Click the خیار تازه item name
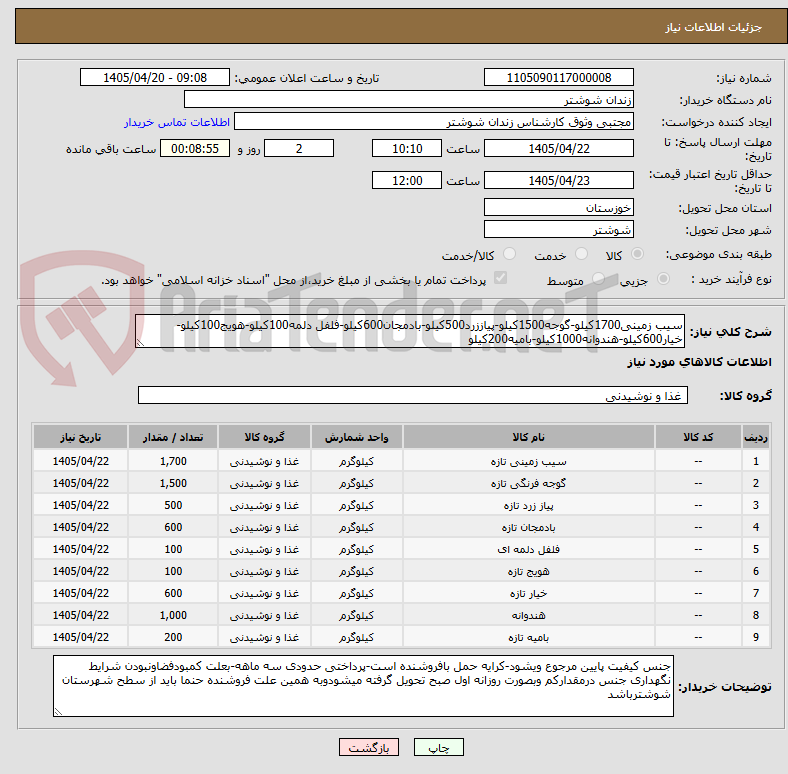Screen dimensions: 788x774 [x=528, y=594]
